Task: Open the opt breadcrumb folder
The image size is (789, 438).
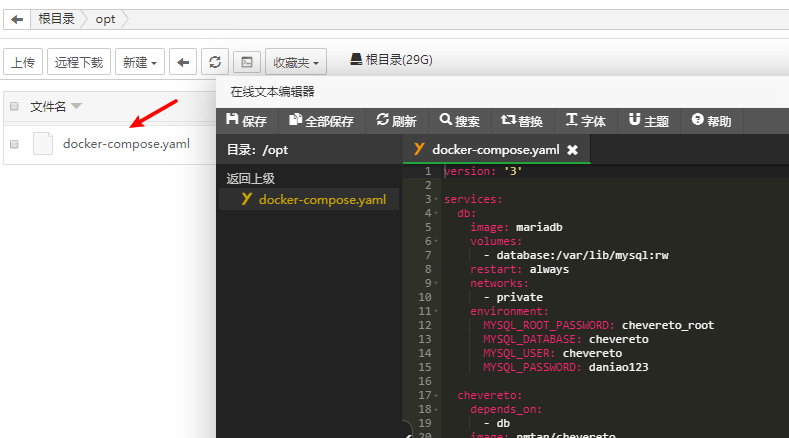Action: click(105, 20)
